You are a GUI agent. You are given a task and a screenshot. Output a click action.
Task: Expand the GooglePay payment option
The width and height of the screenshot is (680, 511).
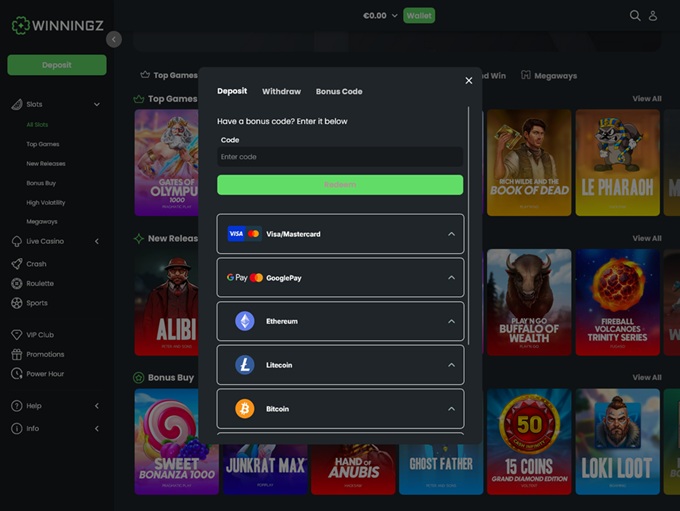click(340, 277)
